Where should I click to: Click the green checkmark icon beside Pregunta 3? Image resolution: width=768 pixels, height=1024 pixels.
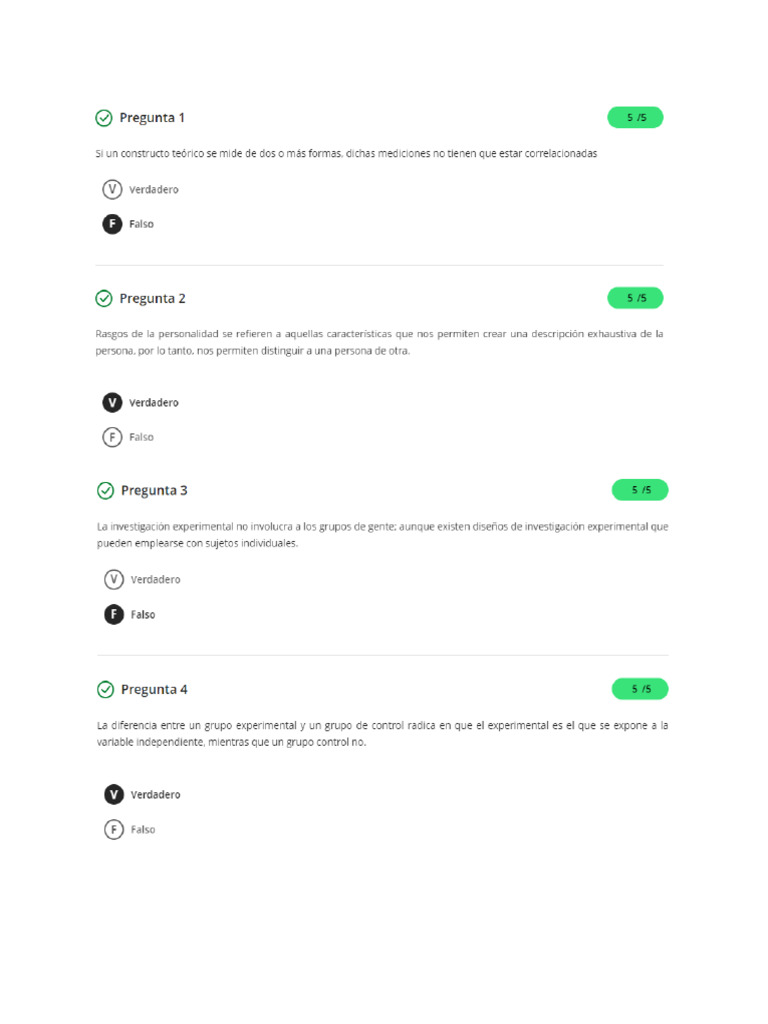click(x=105, y=490)
